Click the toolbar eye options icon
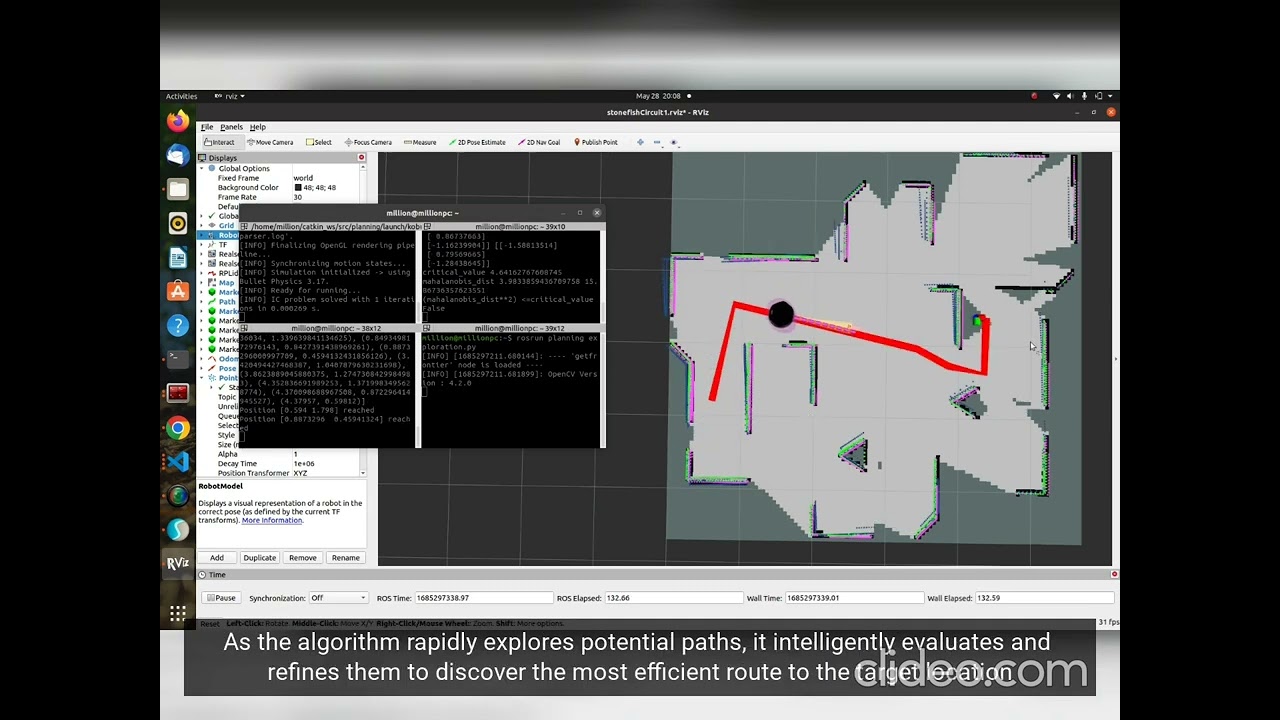 tap(674, 142)
